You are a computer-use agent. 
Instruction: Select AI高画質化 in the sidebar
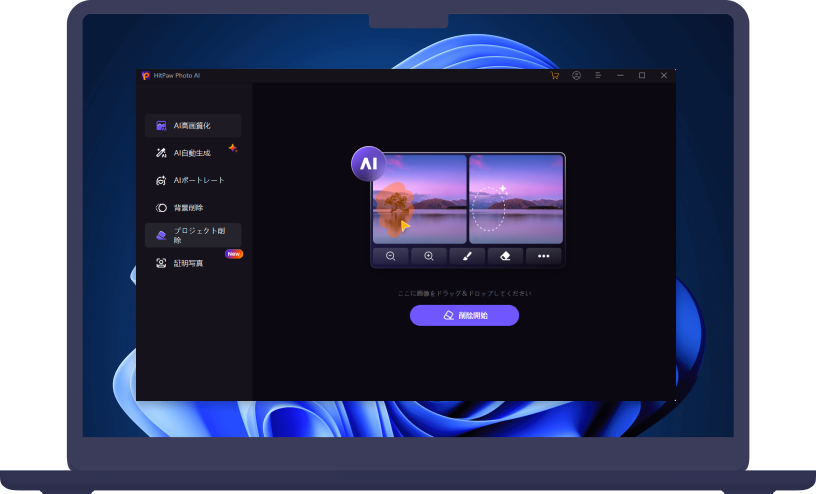coord(193,125)
